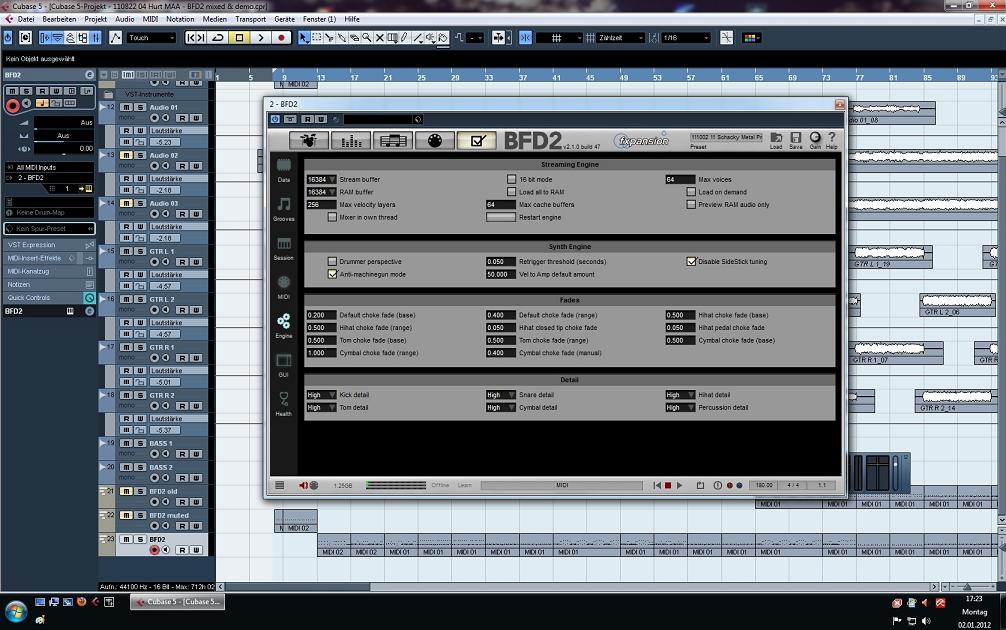Viewport: 1006px width, 630px height.
Task: Click the VST Expression inspector section
Action: point(49,245)
